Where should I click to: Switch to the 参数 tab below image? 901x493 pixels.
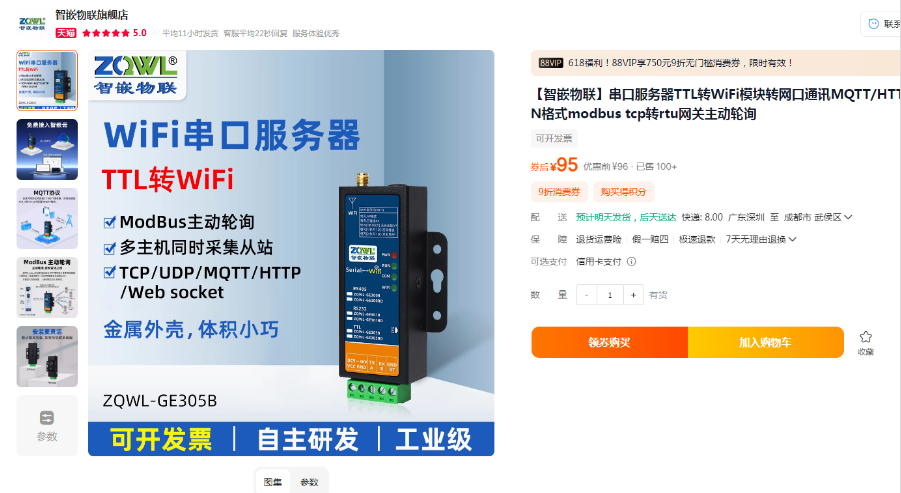[309, 482]
